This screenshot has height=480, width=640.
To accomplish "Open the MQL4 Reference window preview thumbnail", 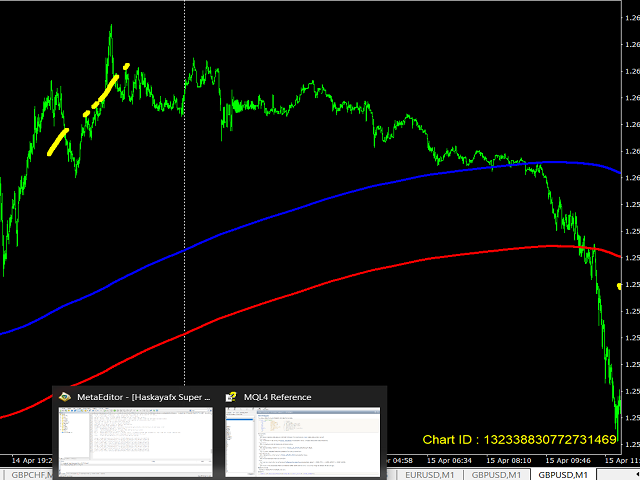I will pyautogui.click(x=302, y=441).
